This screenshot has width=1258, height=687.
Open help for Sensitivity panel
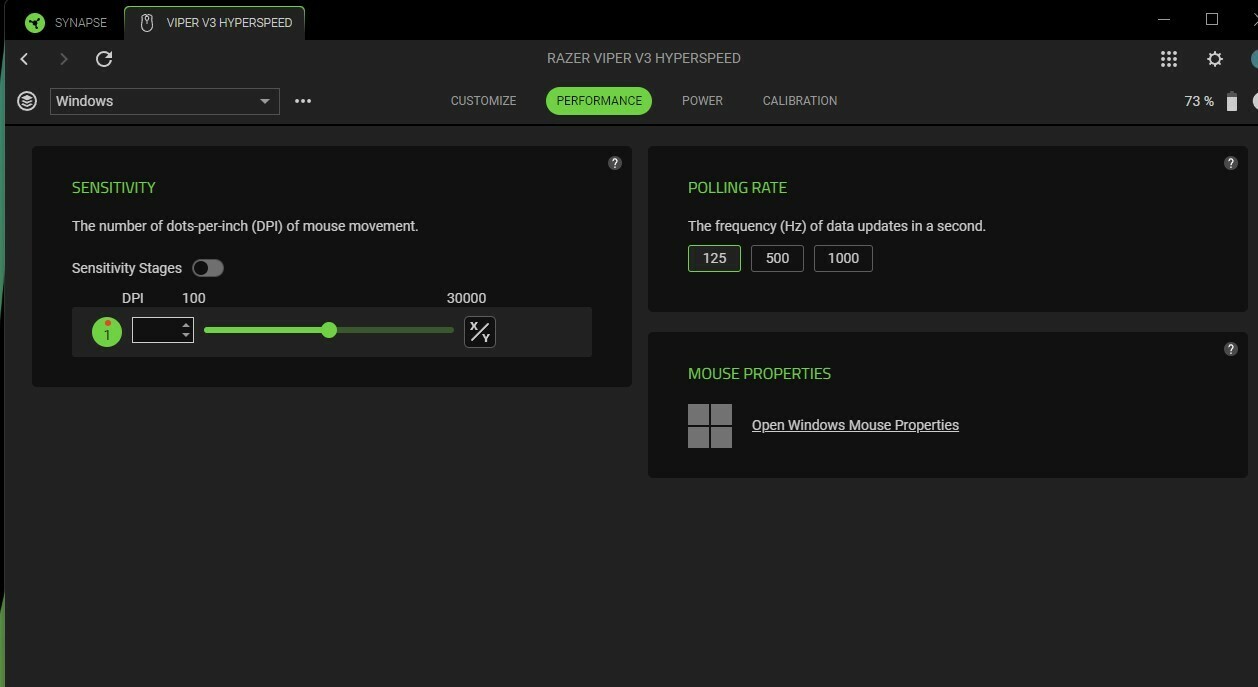[x=615, y=163]
